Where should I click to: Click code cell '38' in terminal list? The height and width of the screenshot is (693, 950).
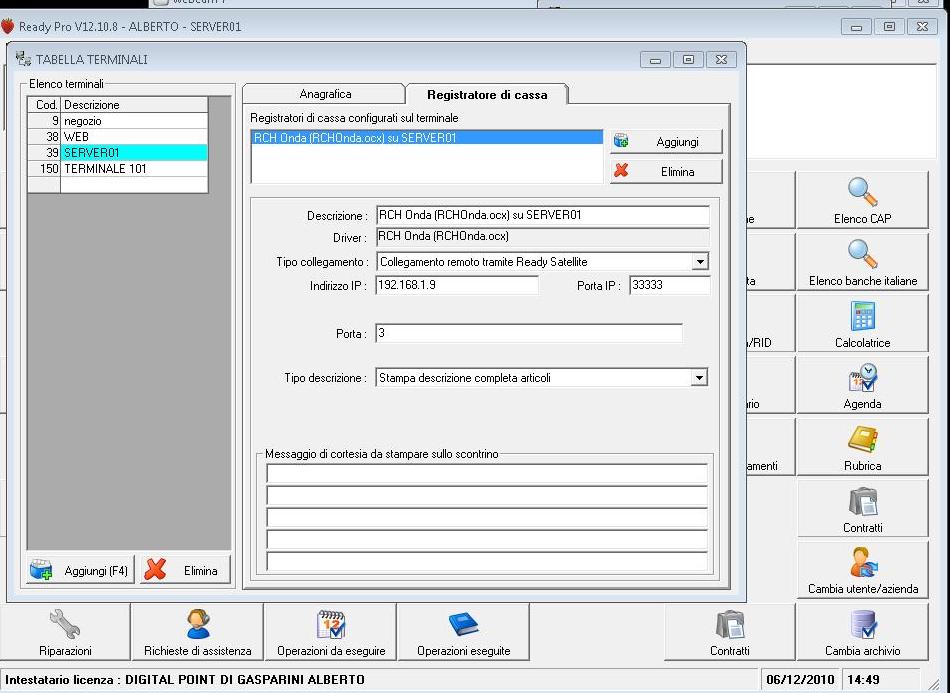(x=45, y=136)
